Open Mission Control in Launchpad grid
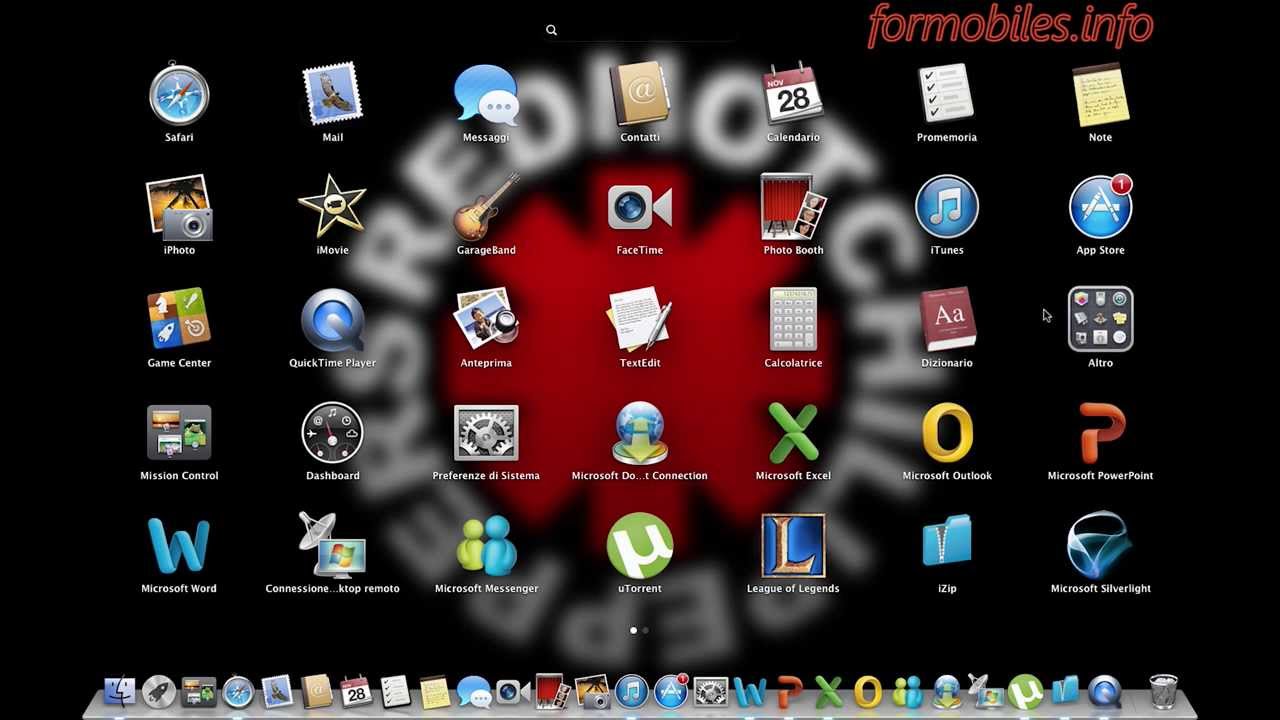The height and width of the screenshot is (720, 1280). click(179, 433)
